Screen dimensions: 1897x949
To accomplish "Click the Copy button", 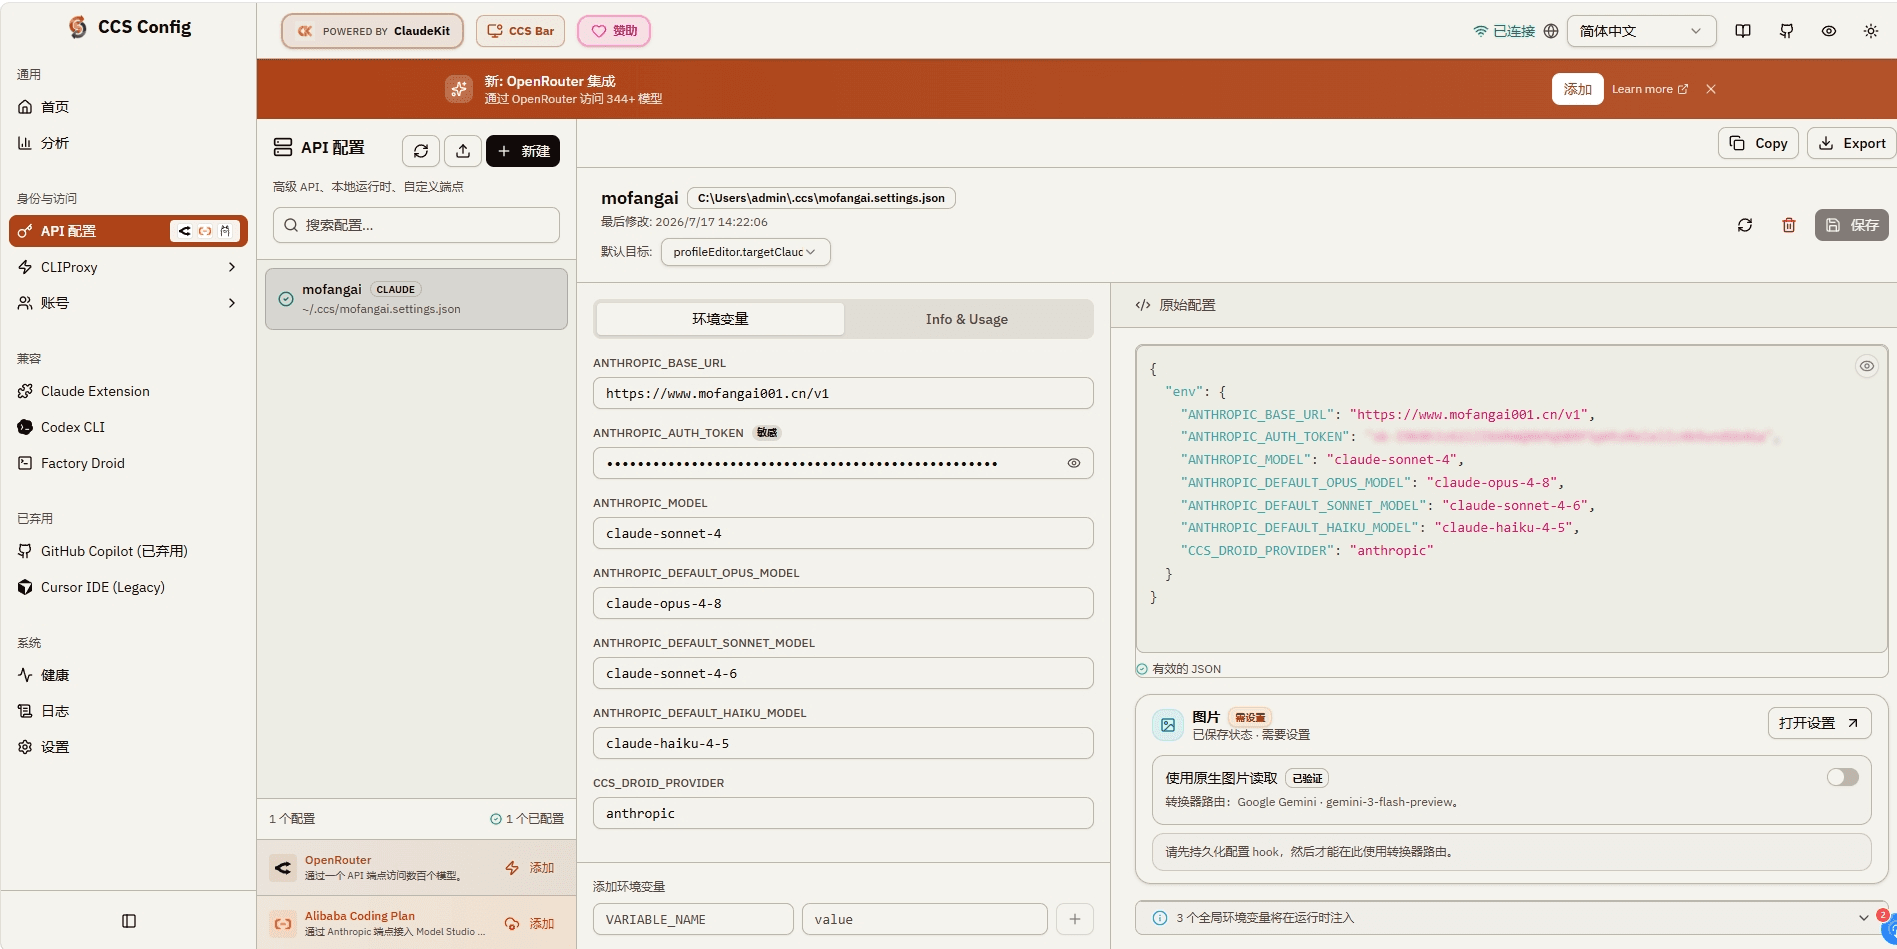I will coord(1758,143).
